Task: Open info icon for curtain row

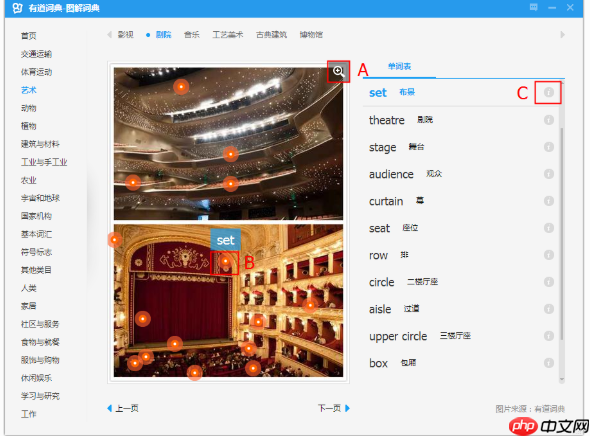Action: 549,201
